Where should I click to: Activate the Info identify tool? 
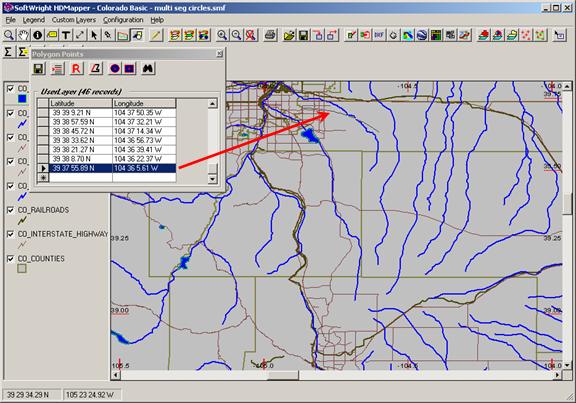pyautogui.click(x=37, y=35)
